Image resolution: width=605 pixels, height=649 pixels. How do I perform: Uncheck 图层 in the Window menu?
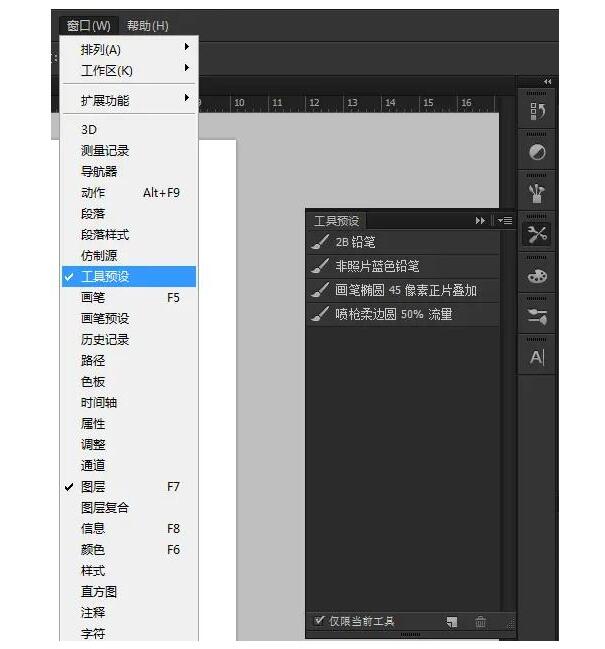[129, 487]
